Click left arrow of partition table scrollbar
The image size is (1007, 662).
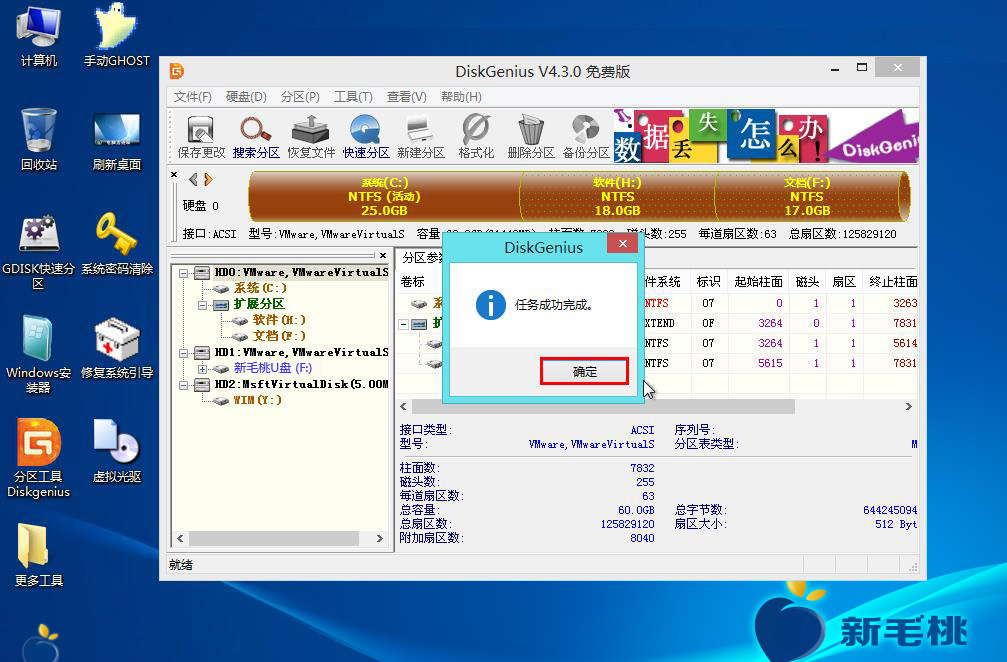coord(403,406)
